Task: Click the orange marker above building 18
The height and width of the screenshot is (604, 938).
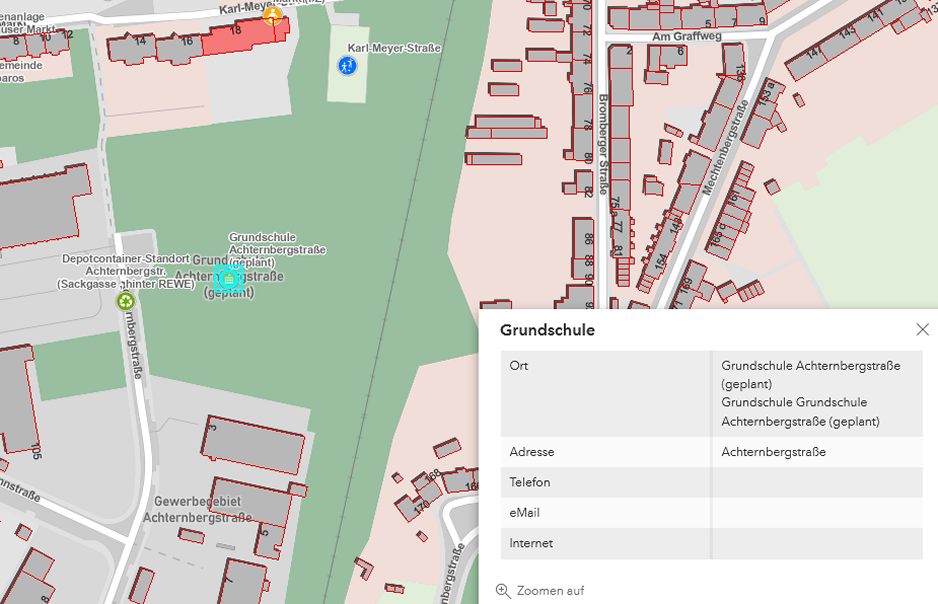Action: [271, 15]
